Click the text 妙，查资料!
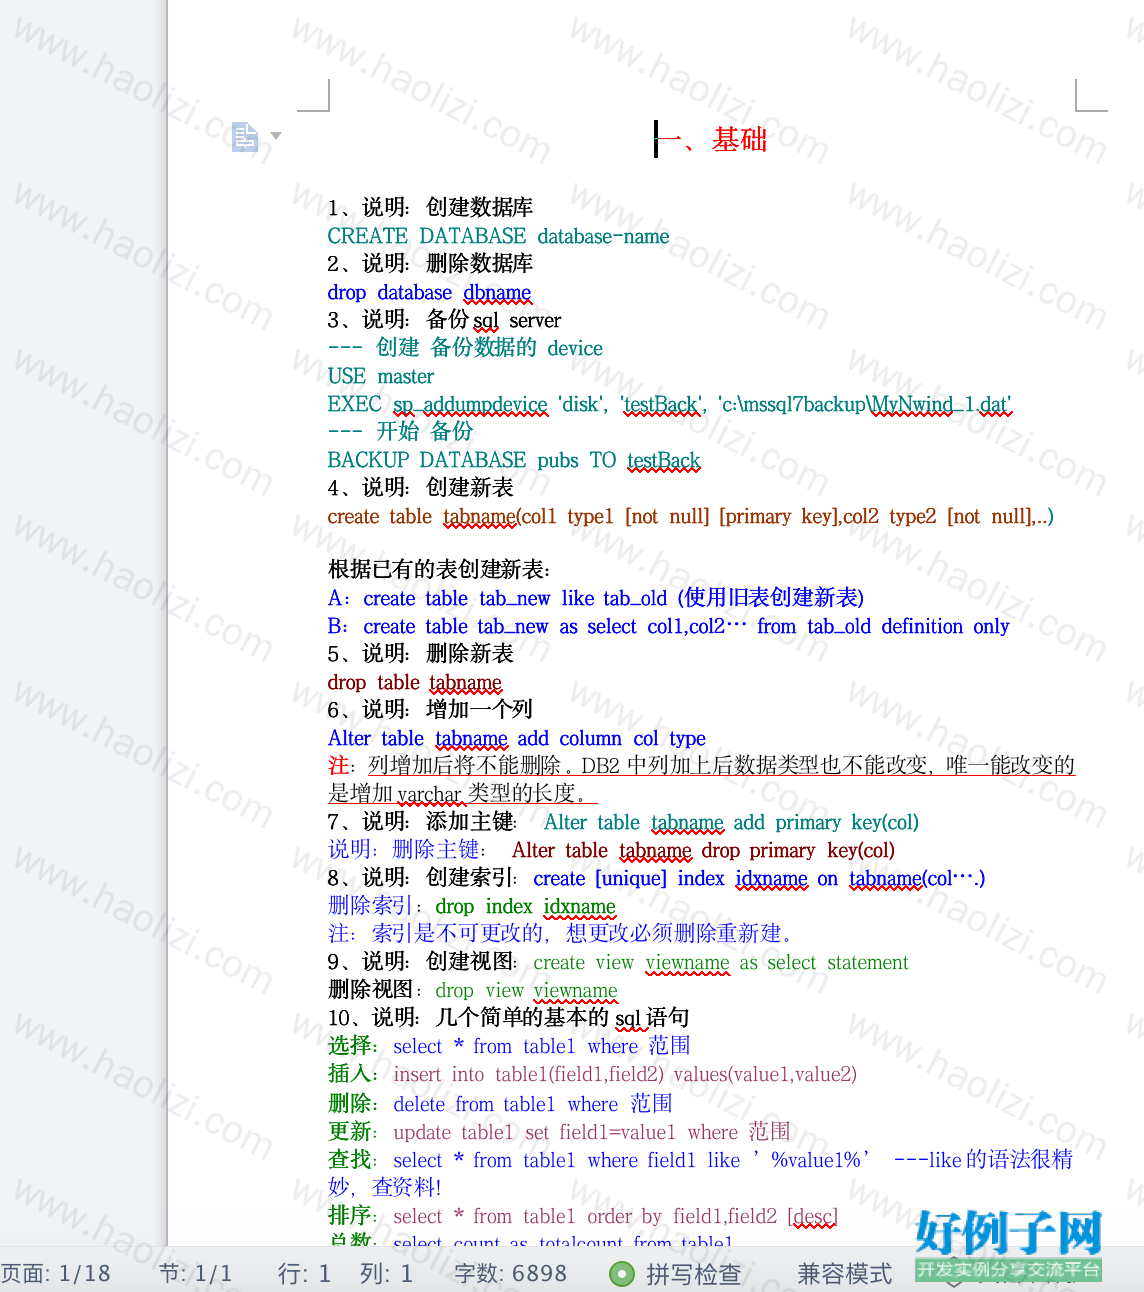The width and height of the screenshot is (1144, 1292). (384, 1187)
